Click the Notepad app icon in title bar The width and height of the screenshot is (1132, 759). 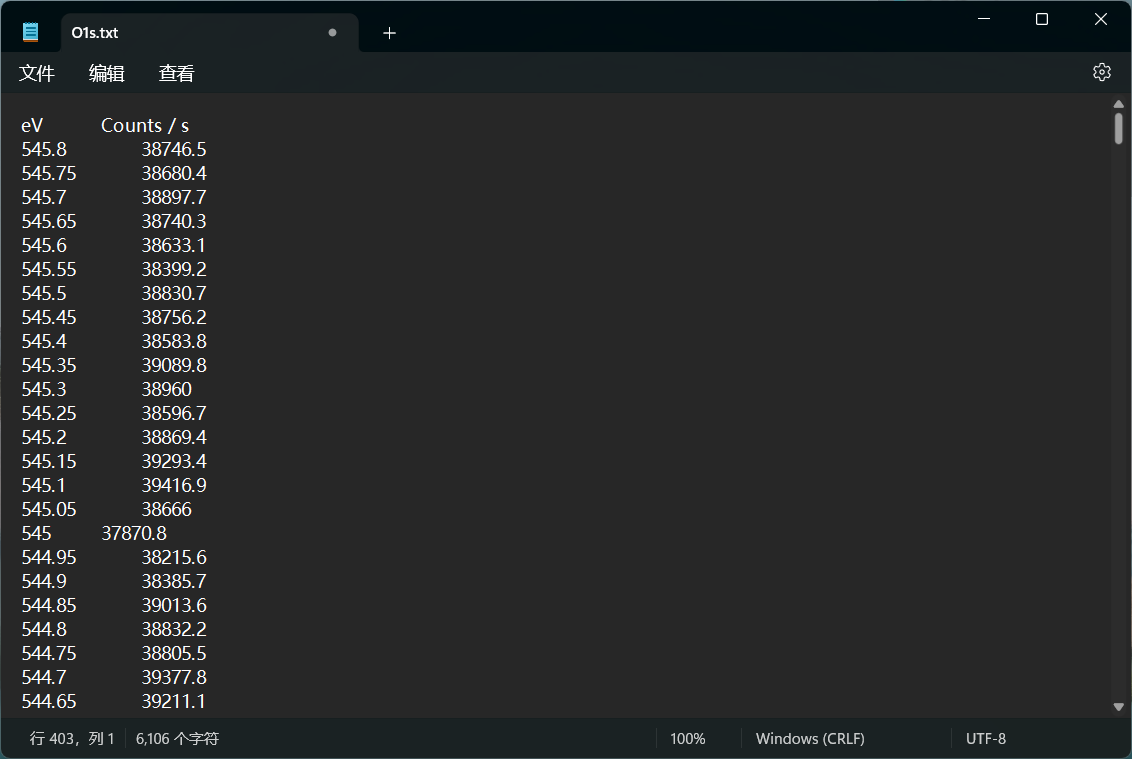pos(30,32)
